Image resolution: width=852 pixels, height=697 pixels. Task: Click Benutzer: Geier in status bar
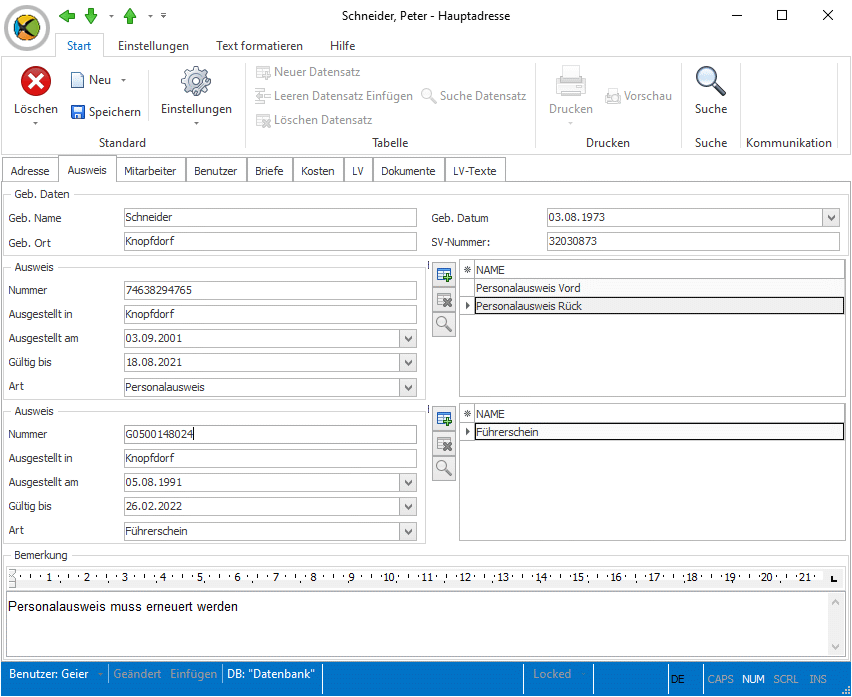(49, 674)
